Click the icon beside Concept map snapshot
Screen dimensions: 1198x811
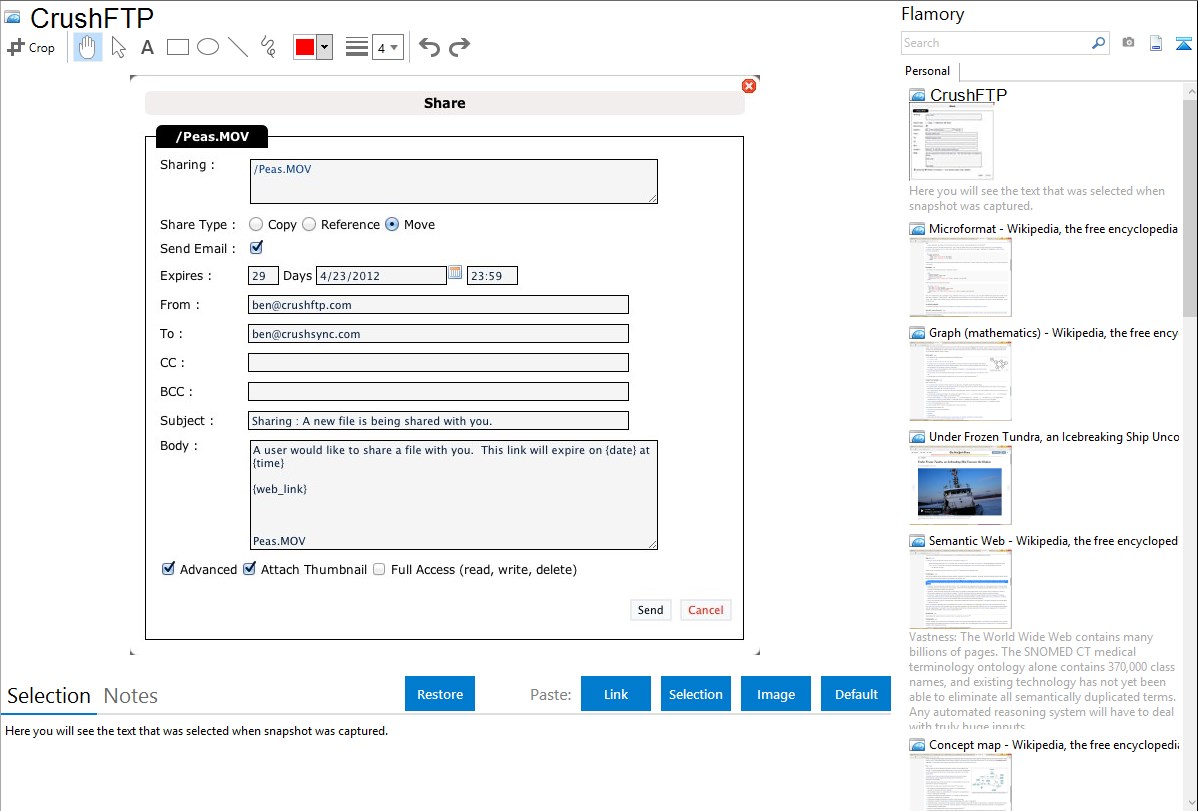click(x=917, y=745)
